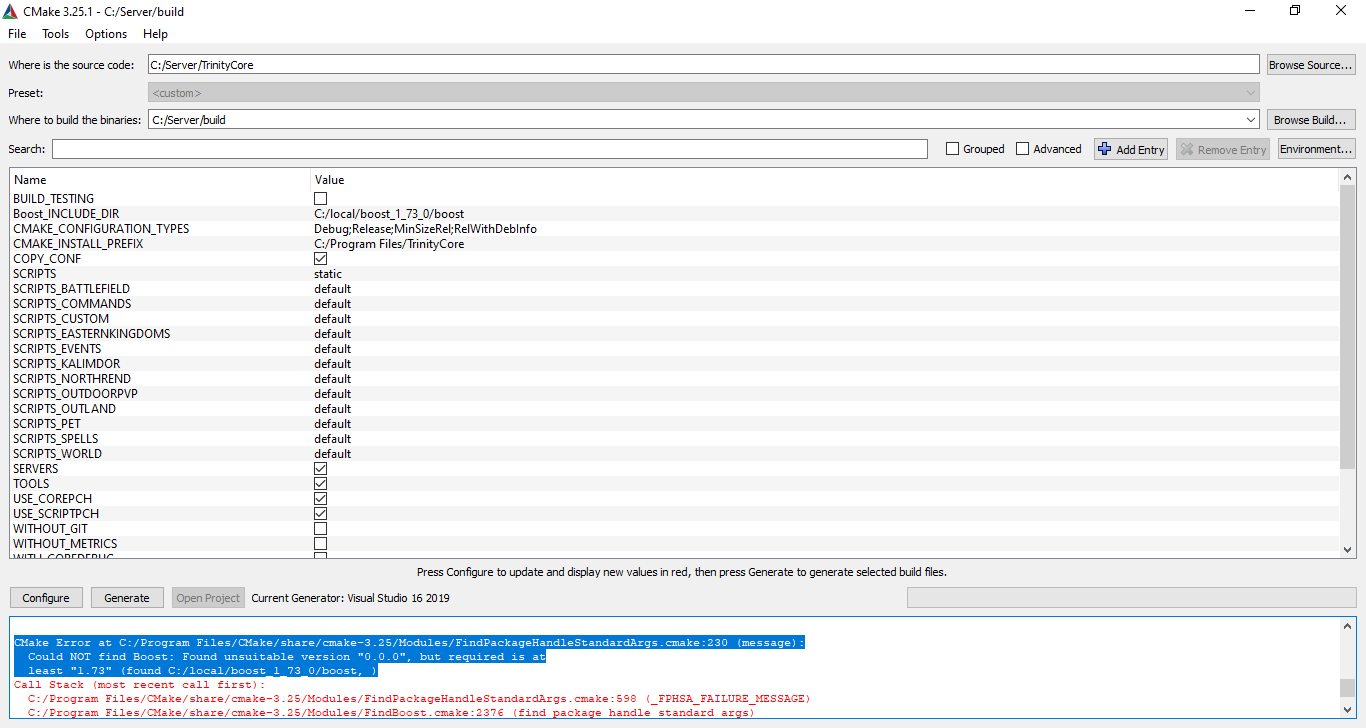Open the Environment dialog
This screenshot has height=728, width=1366.
[1316, 149]
